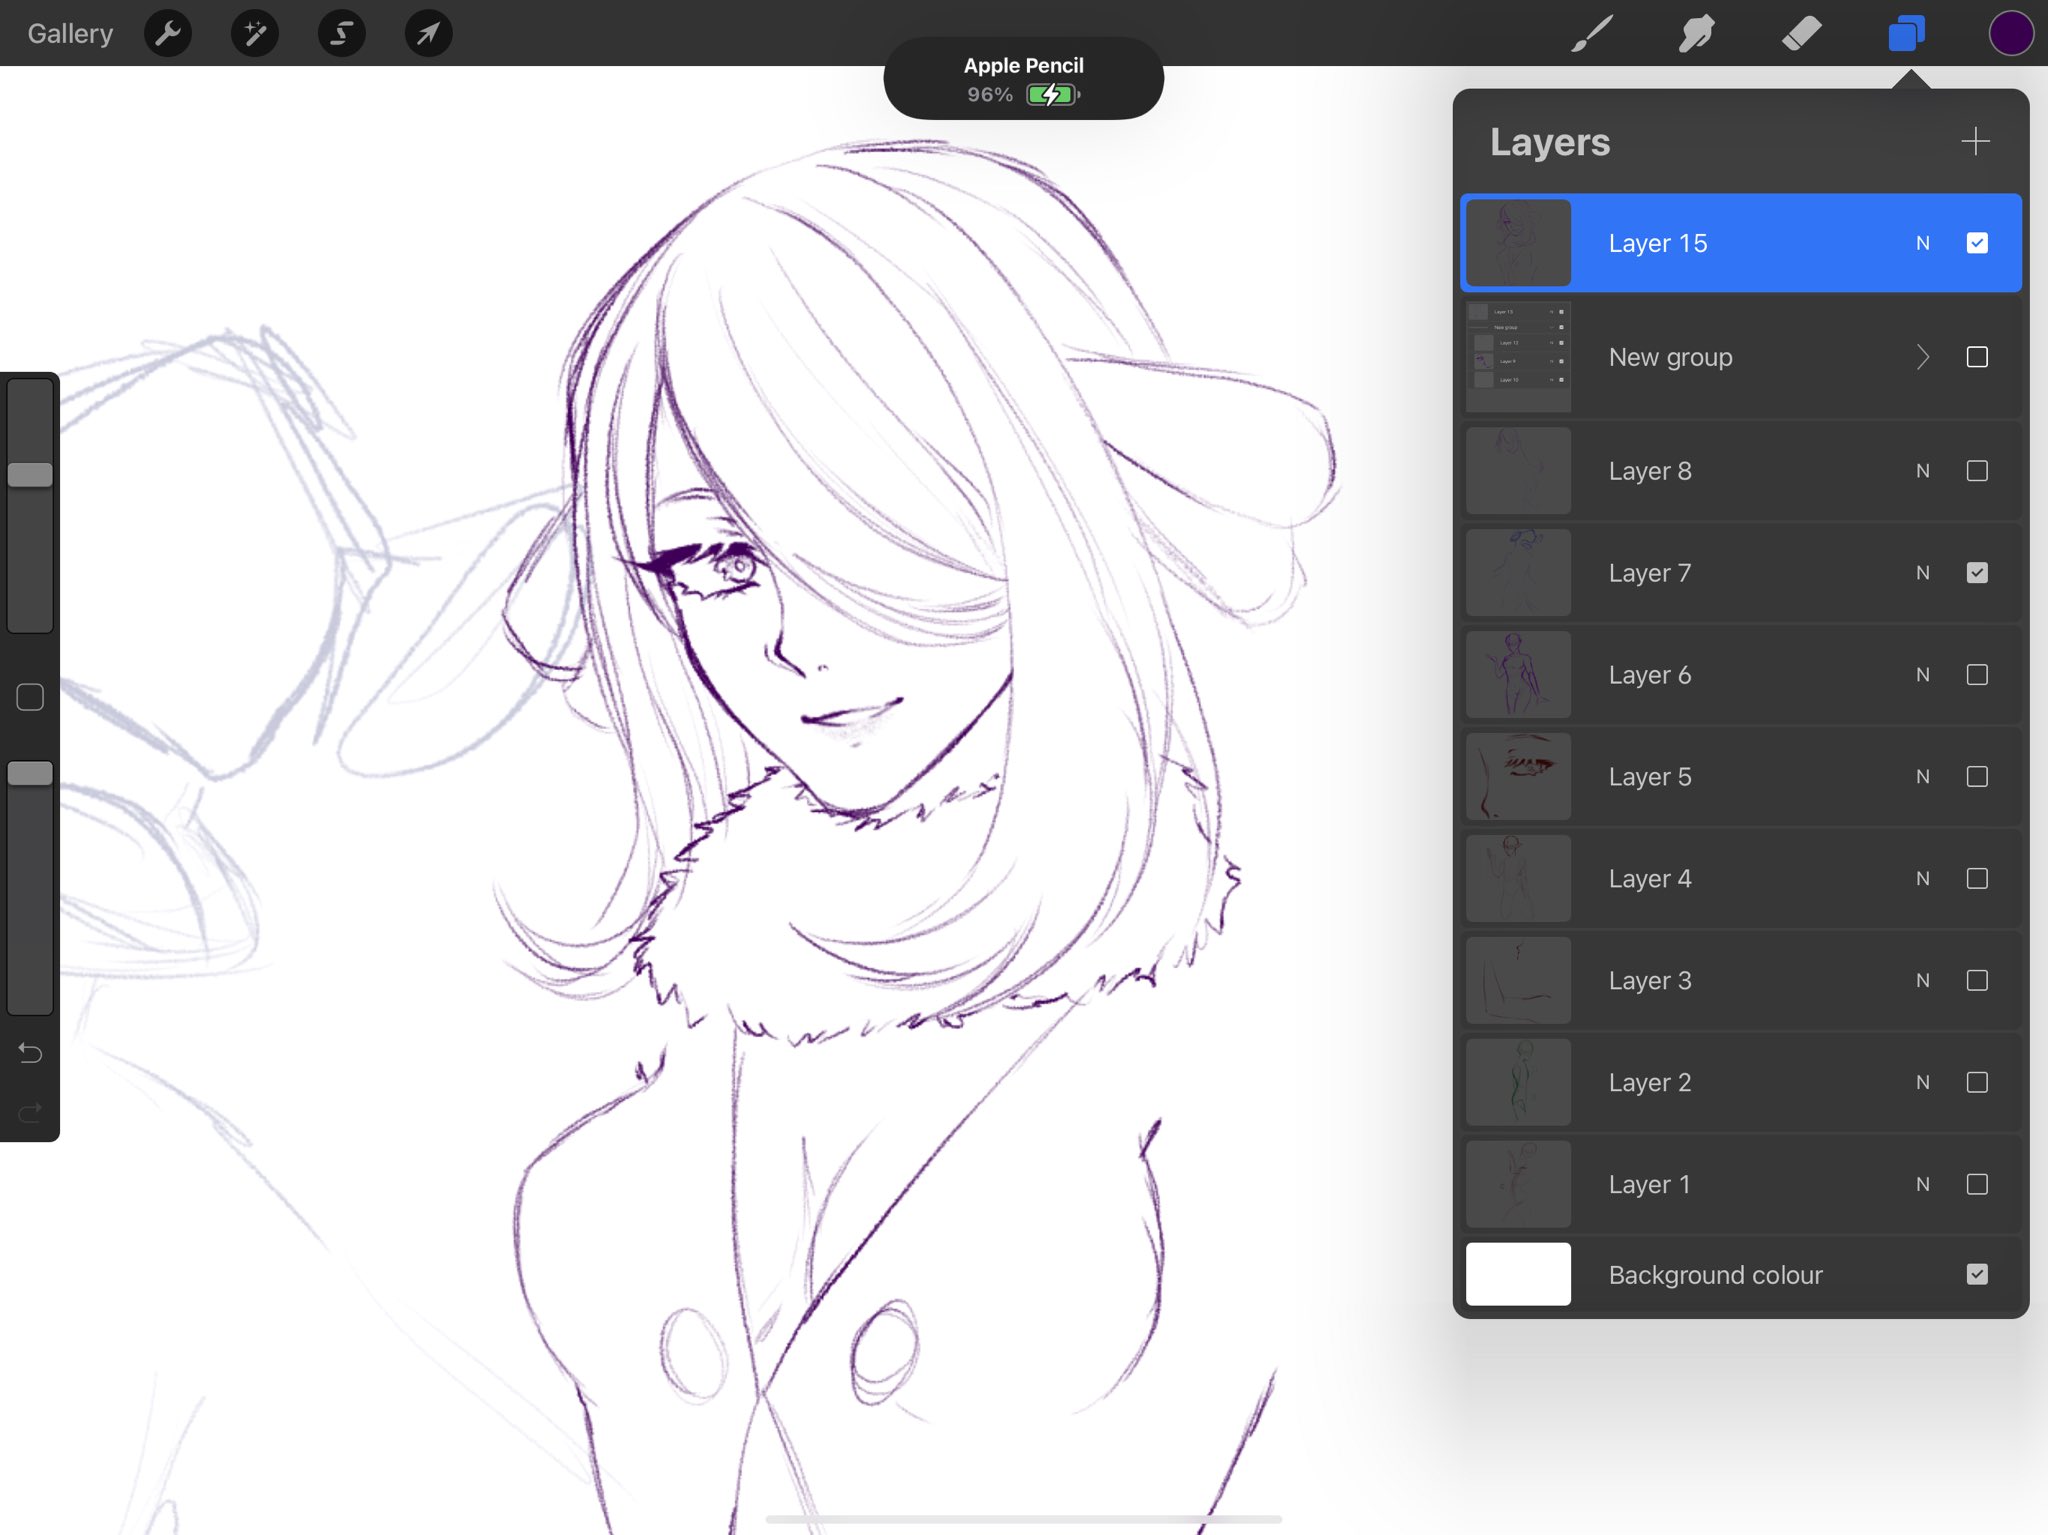Activate the Transform arrow tool
This screenshot has height=1535, width=2048.
click(428, 34)
